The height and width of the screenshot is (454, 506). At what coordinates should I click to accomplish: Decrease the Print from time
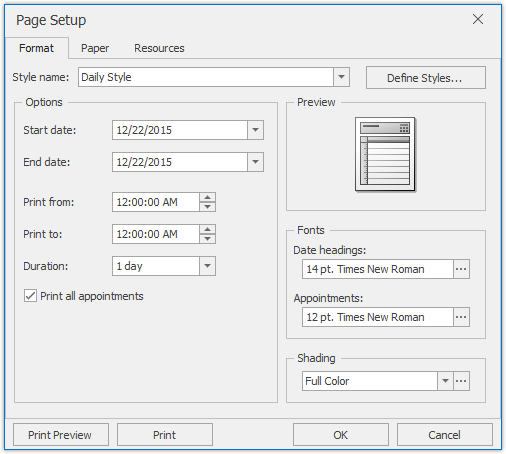[207, 207]
